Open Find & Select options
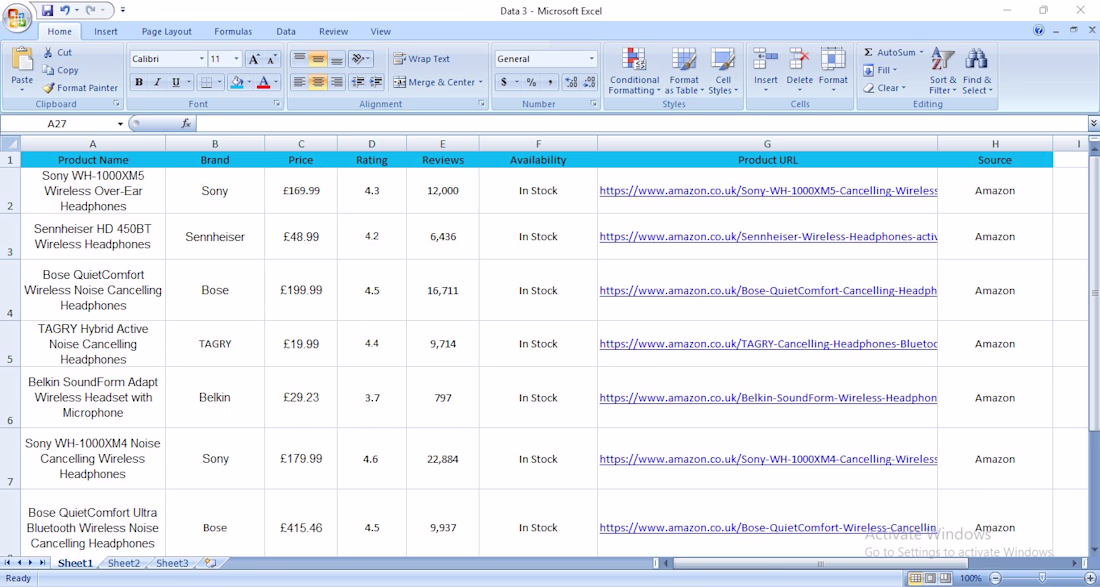Viewport: 1100px width, 587px height. [977, 72]
